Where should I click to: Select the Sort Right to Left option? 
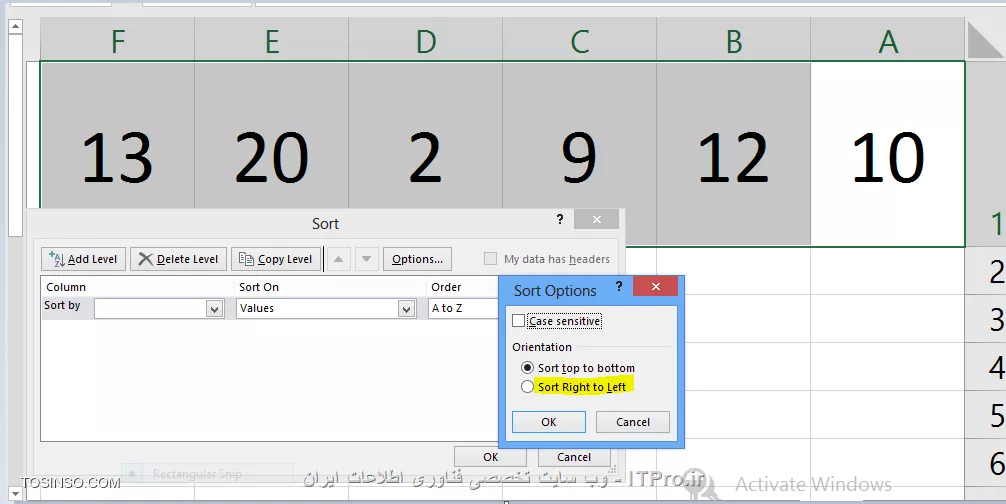coord(527,387)
